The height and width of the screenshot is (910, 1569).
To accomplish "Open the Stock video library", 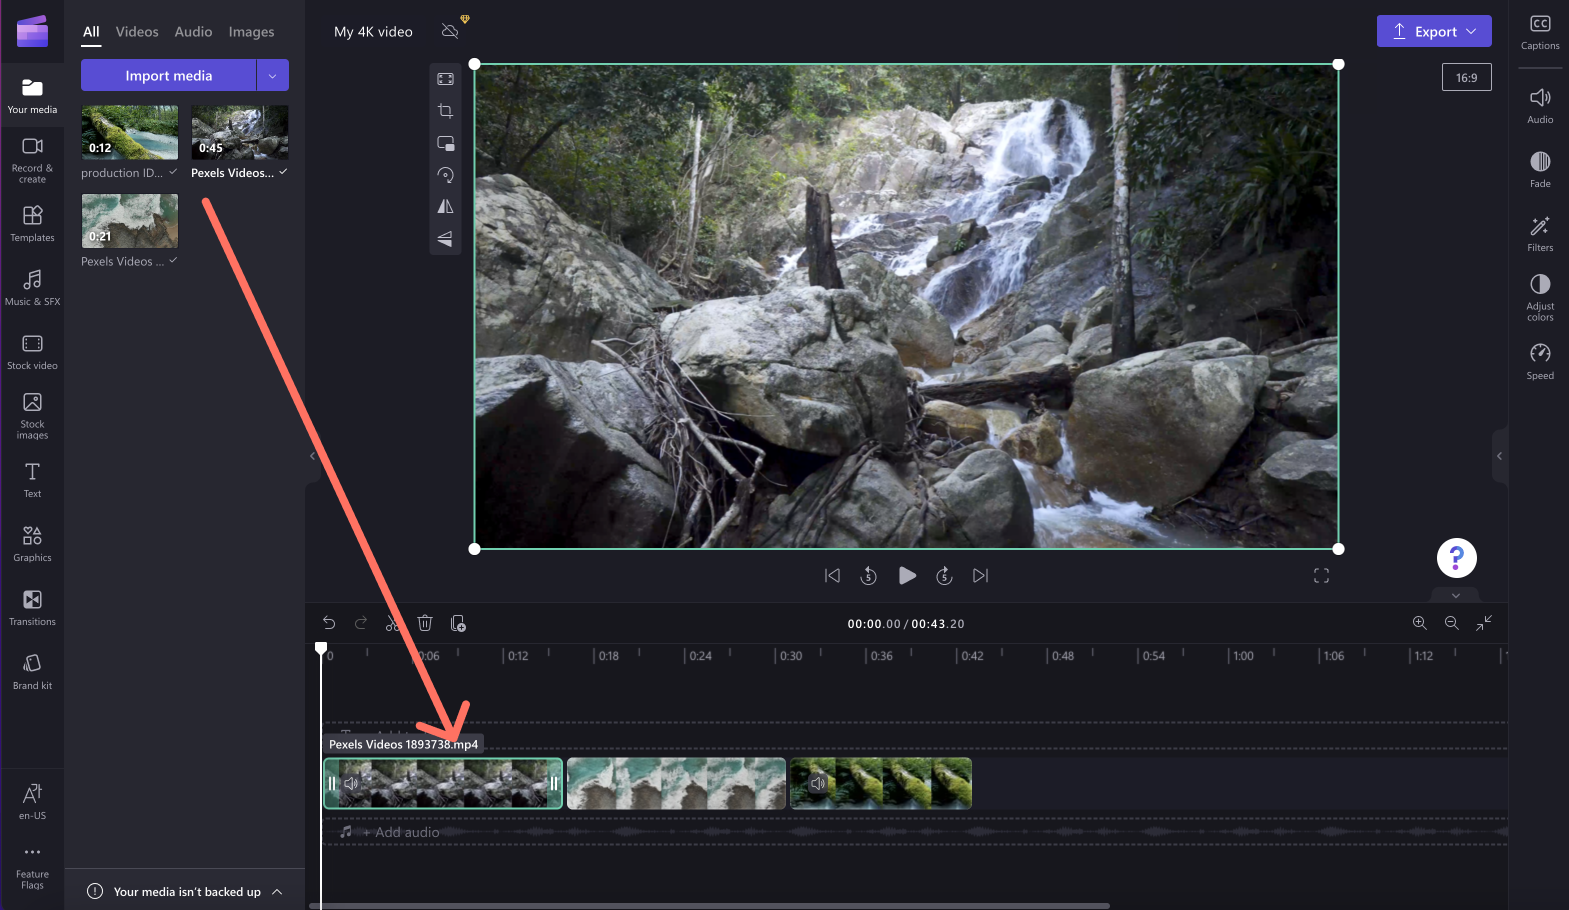I will 32,351.
